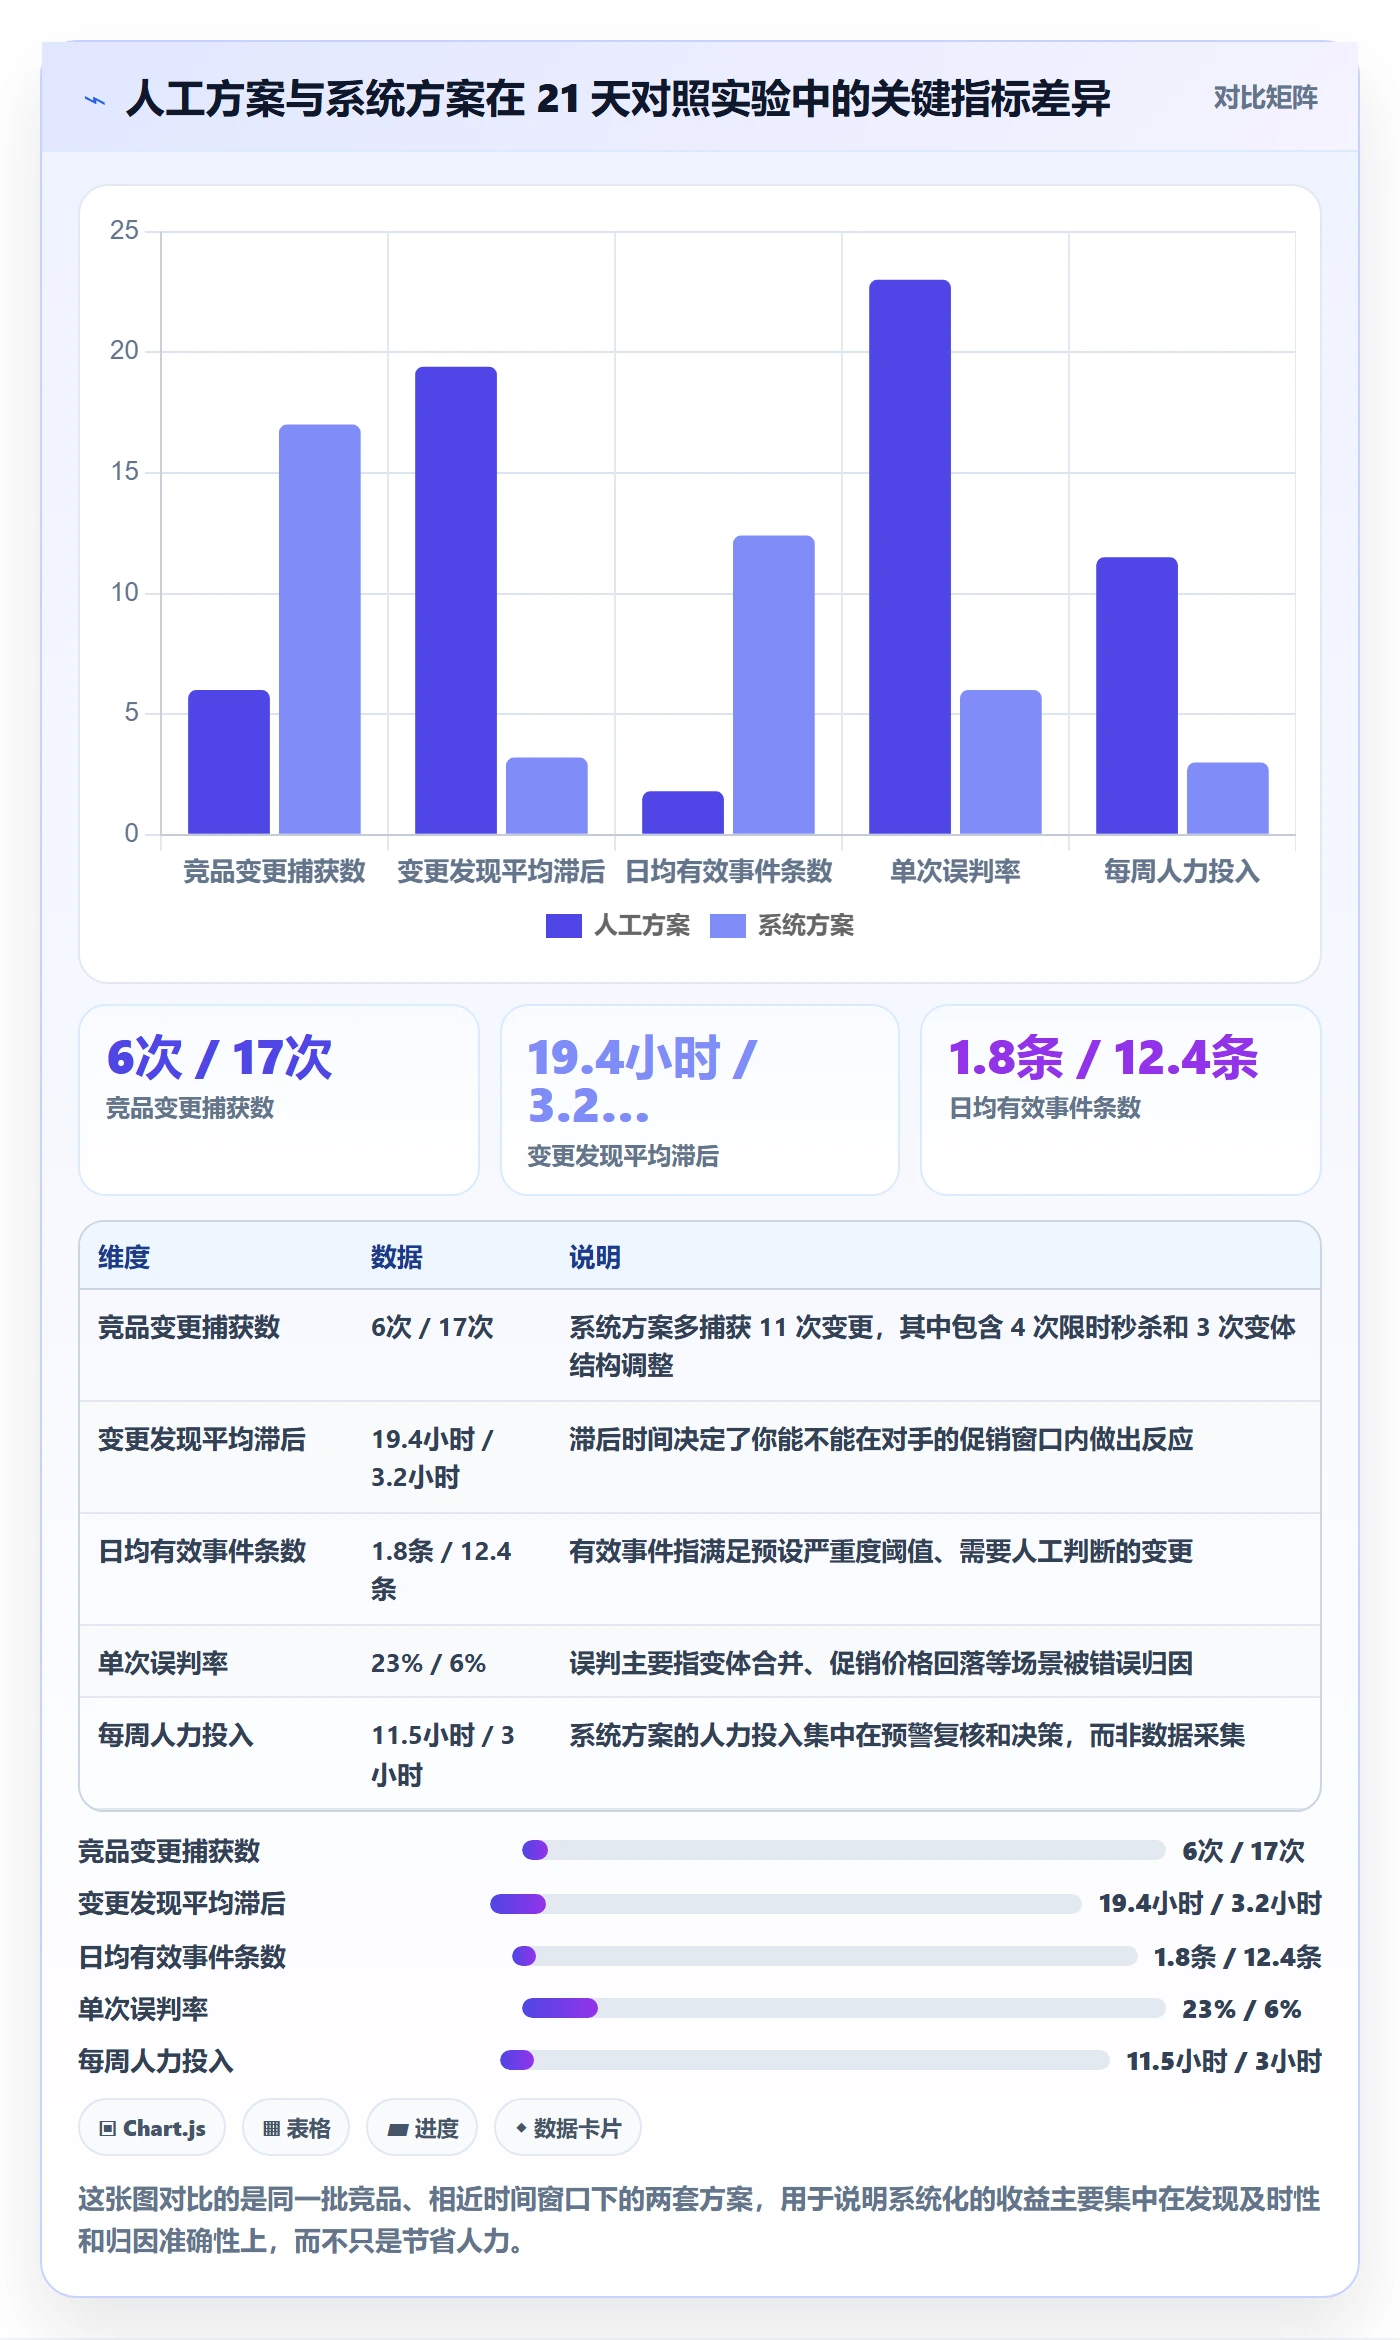Select the 进度 tag chip
This screenshot has width=1400, height=2340.
click(422, 2128)
